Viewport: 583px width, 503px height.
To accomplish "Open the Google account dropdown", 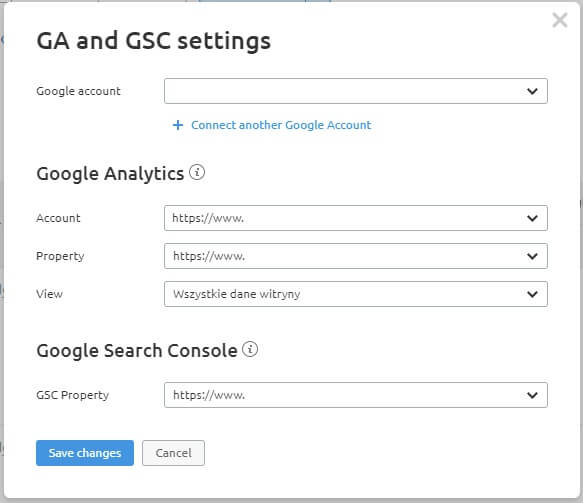I will pos(355,91).
